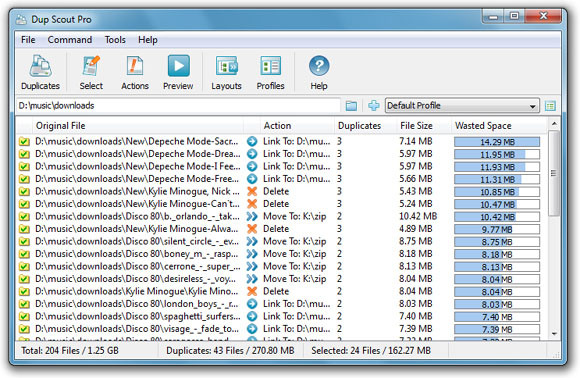
Task: Click delete X icon for Kylie Minogue\Kylie Mino row
Action: [252, 291]
